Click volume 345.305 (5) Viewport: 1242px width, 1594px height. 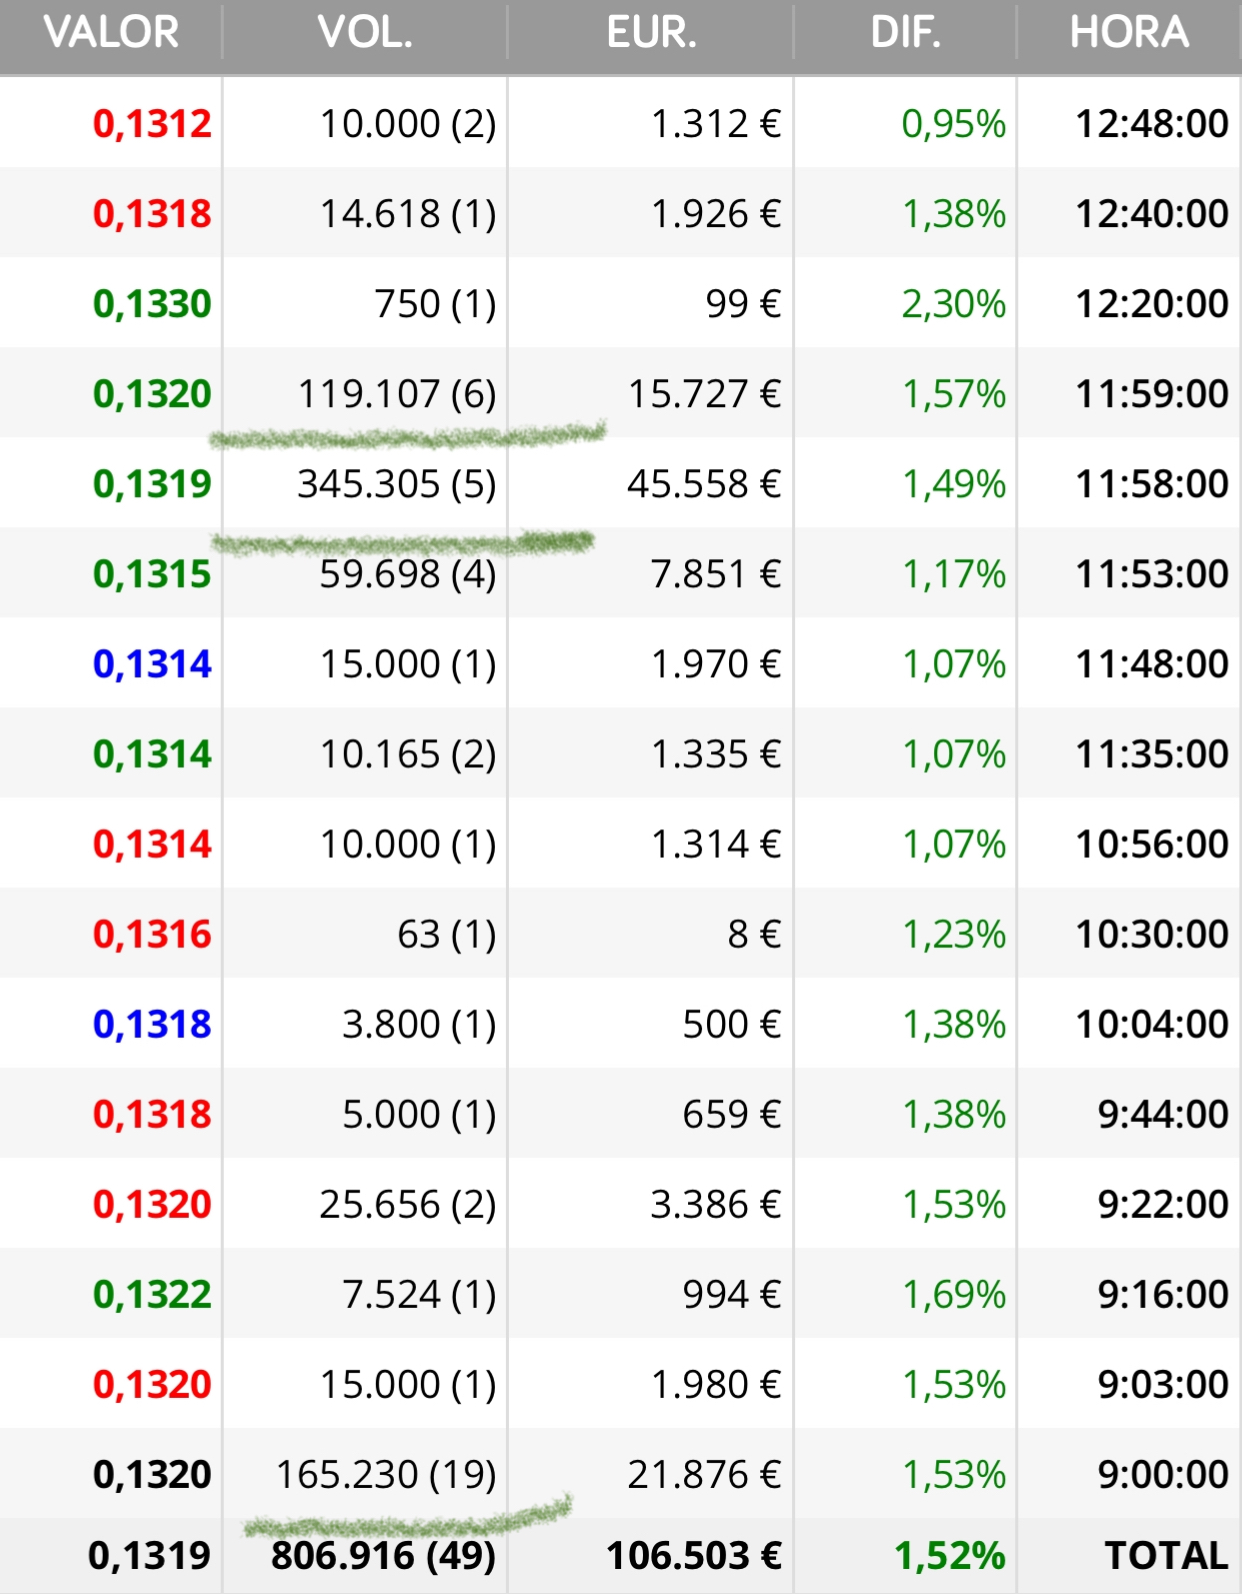point(397,484)
